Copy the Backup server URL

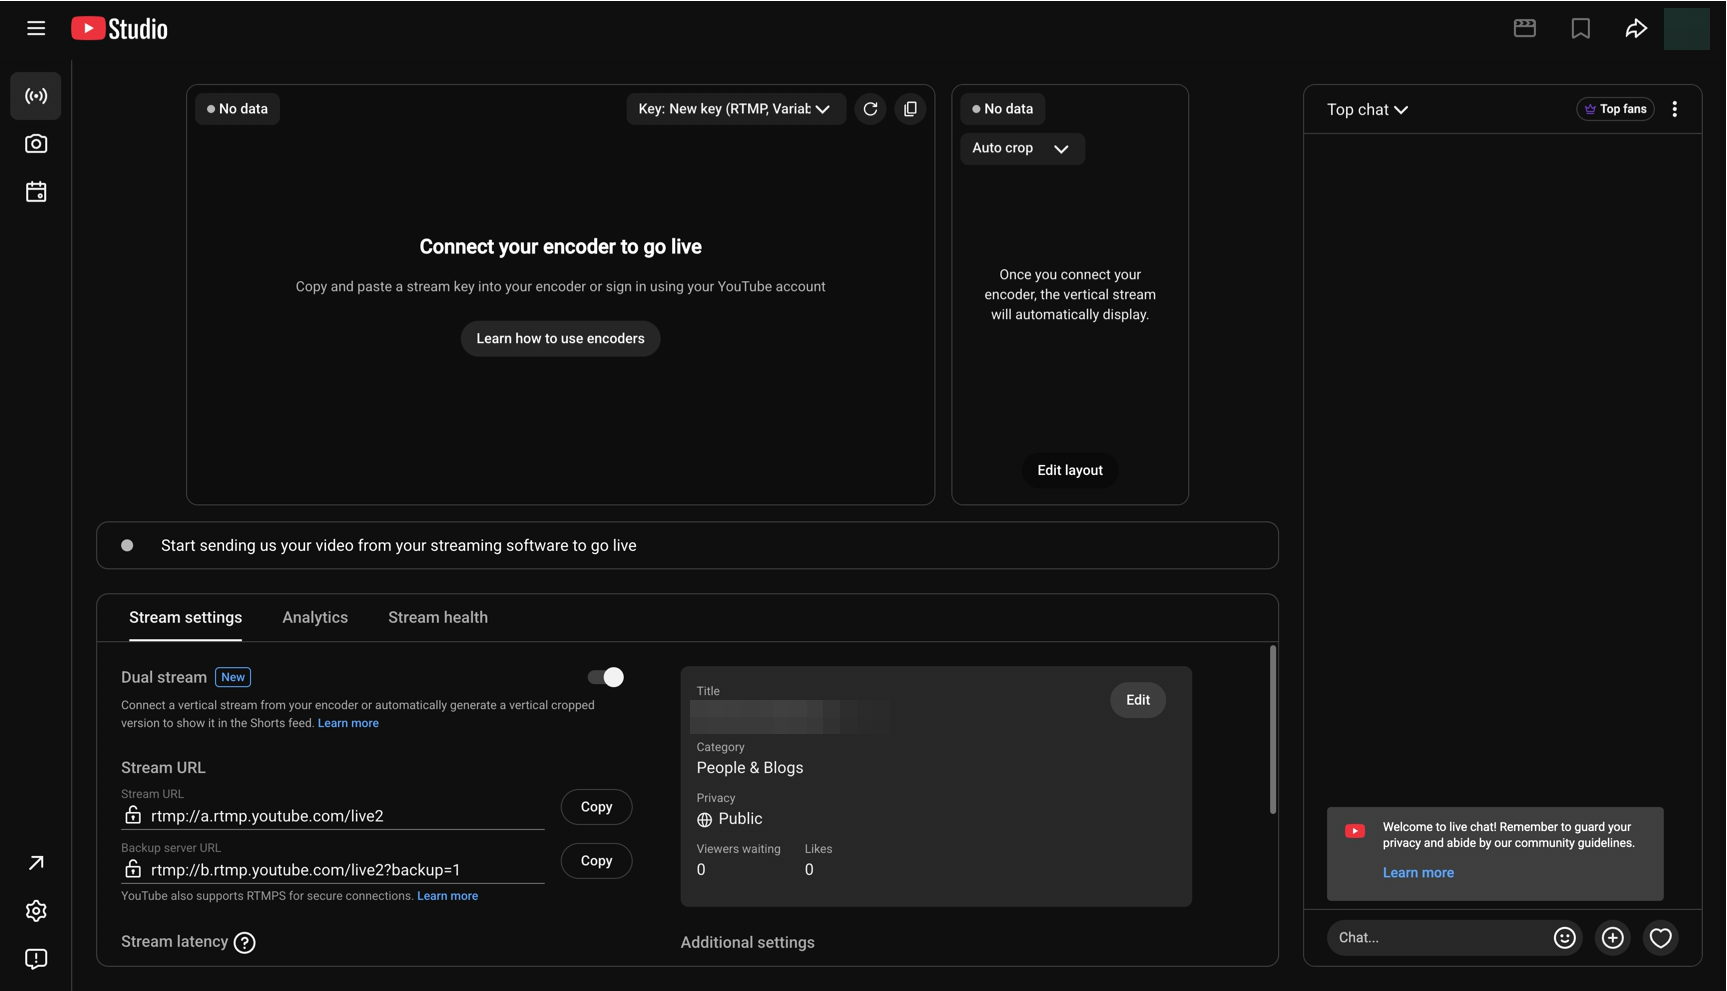pyautogui.click(x=596, y=861)
